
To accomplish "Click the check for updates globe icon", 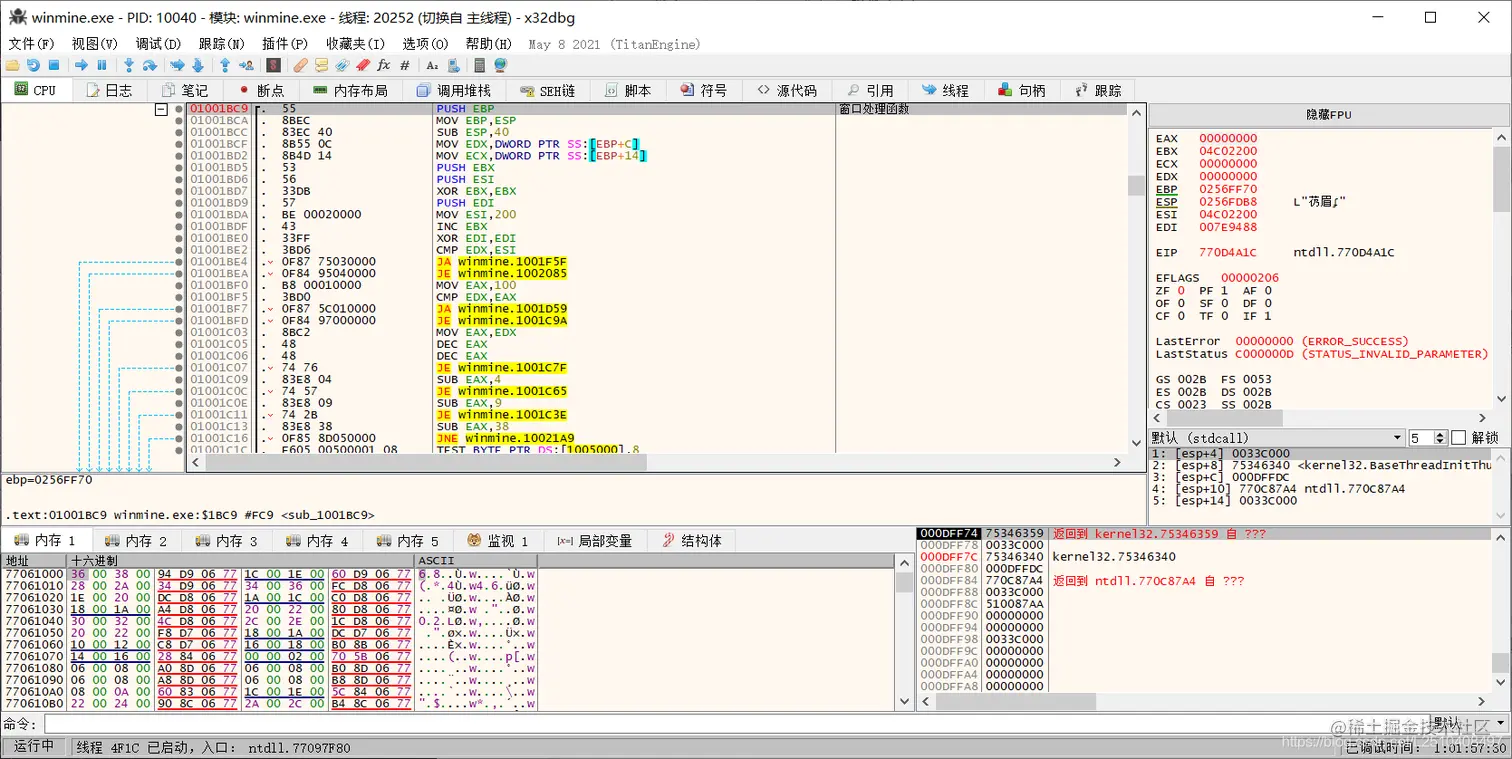I will [x=500, y=65].
